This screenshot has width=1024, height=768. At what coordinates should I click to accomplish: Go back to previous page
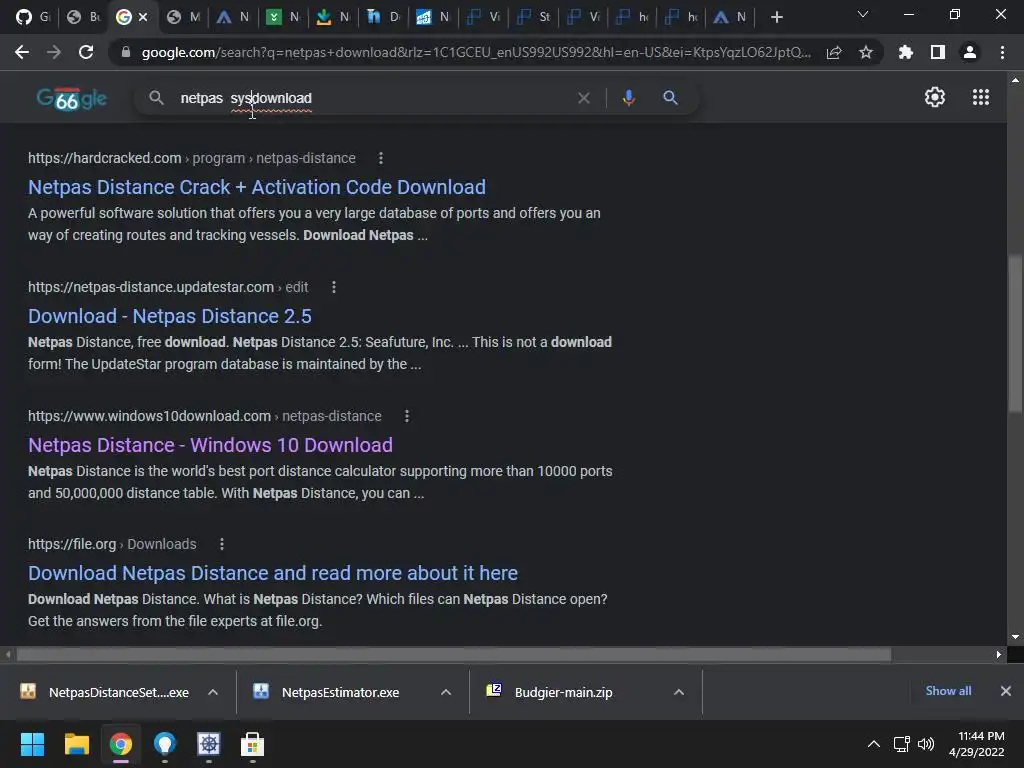[x=22, y=52]
